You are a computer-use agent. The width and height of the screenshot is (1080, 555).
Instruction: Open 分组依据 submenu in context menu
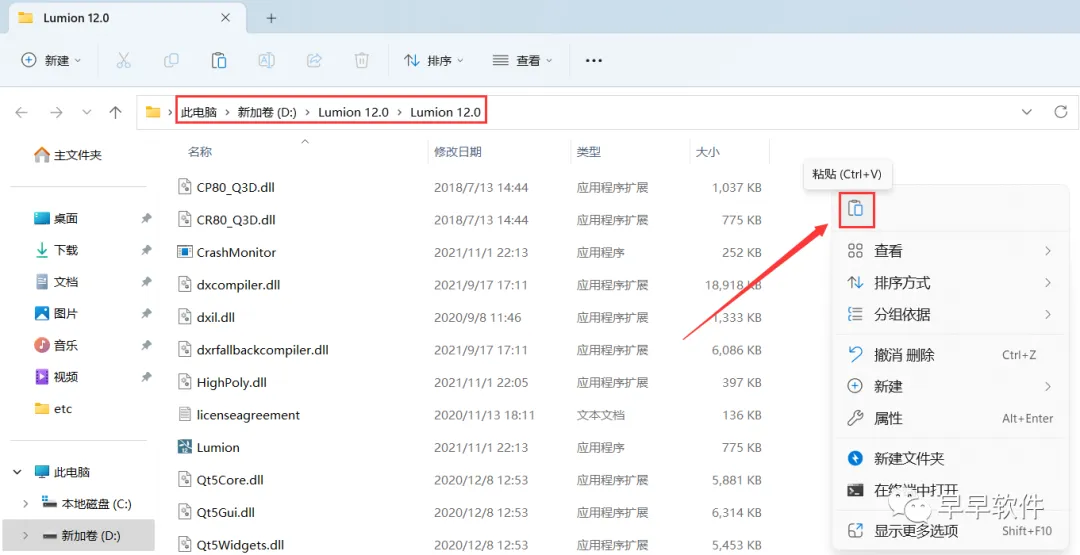(950, 315)
